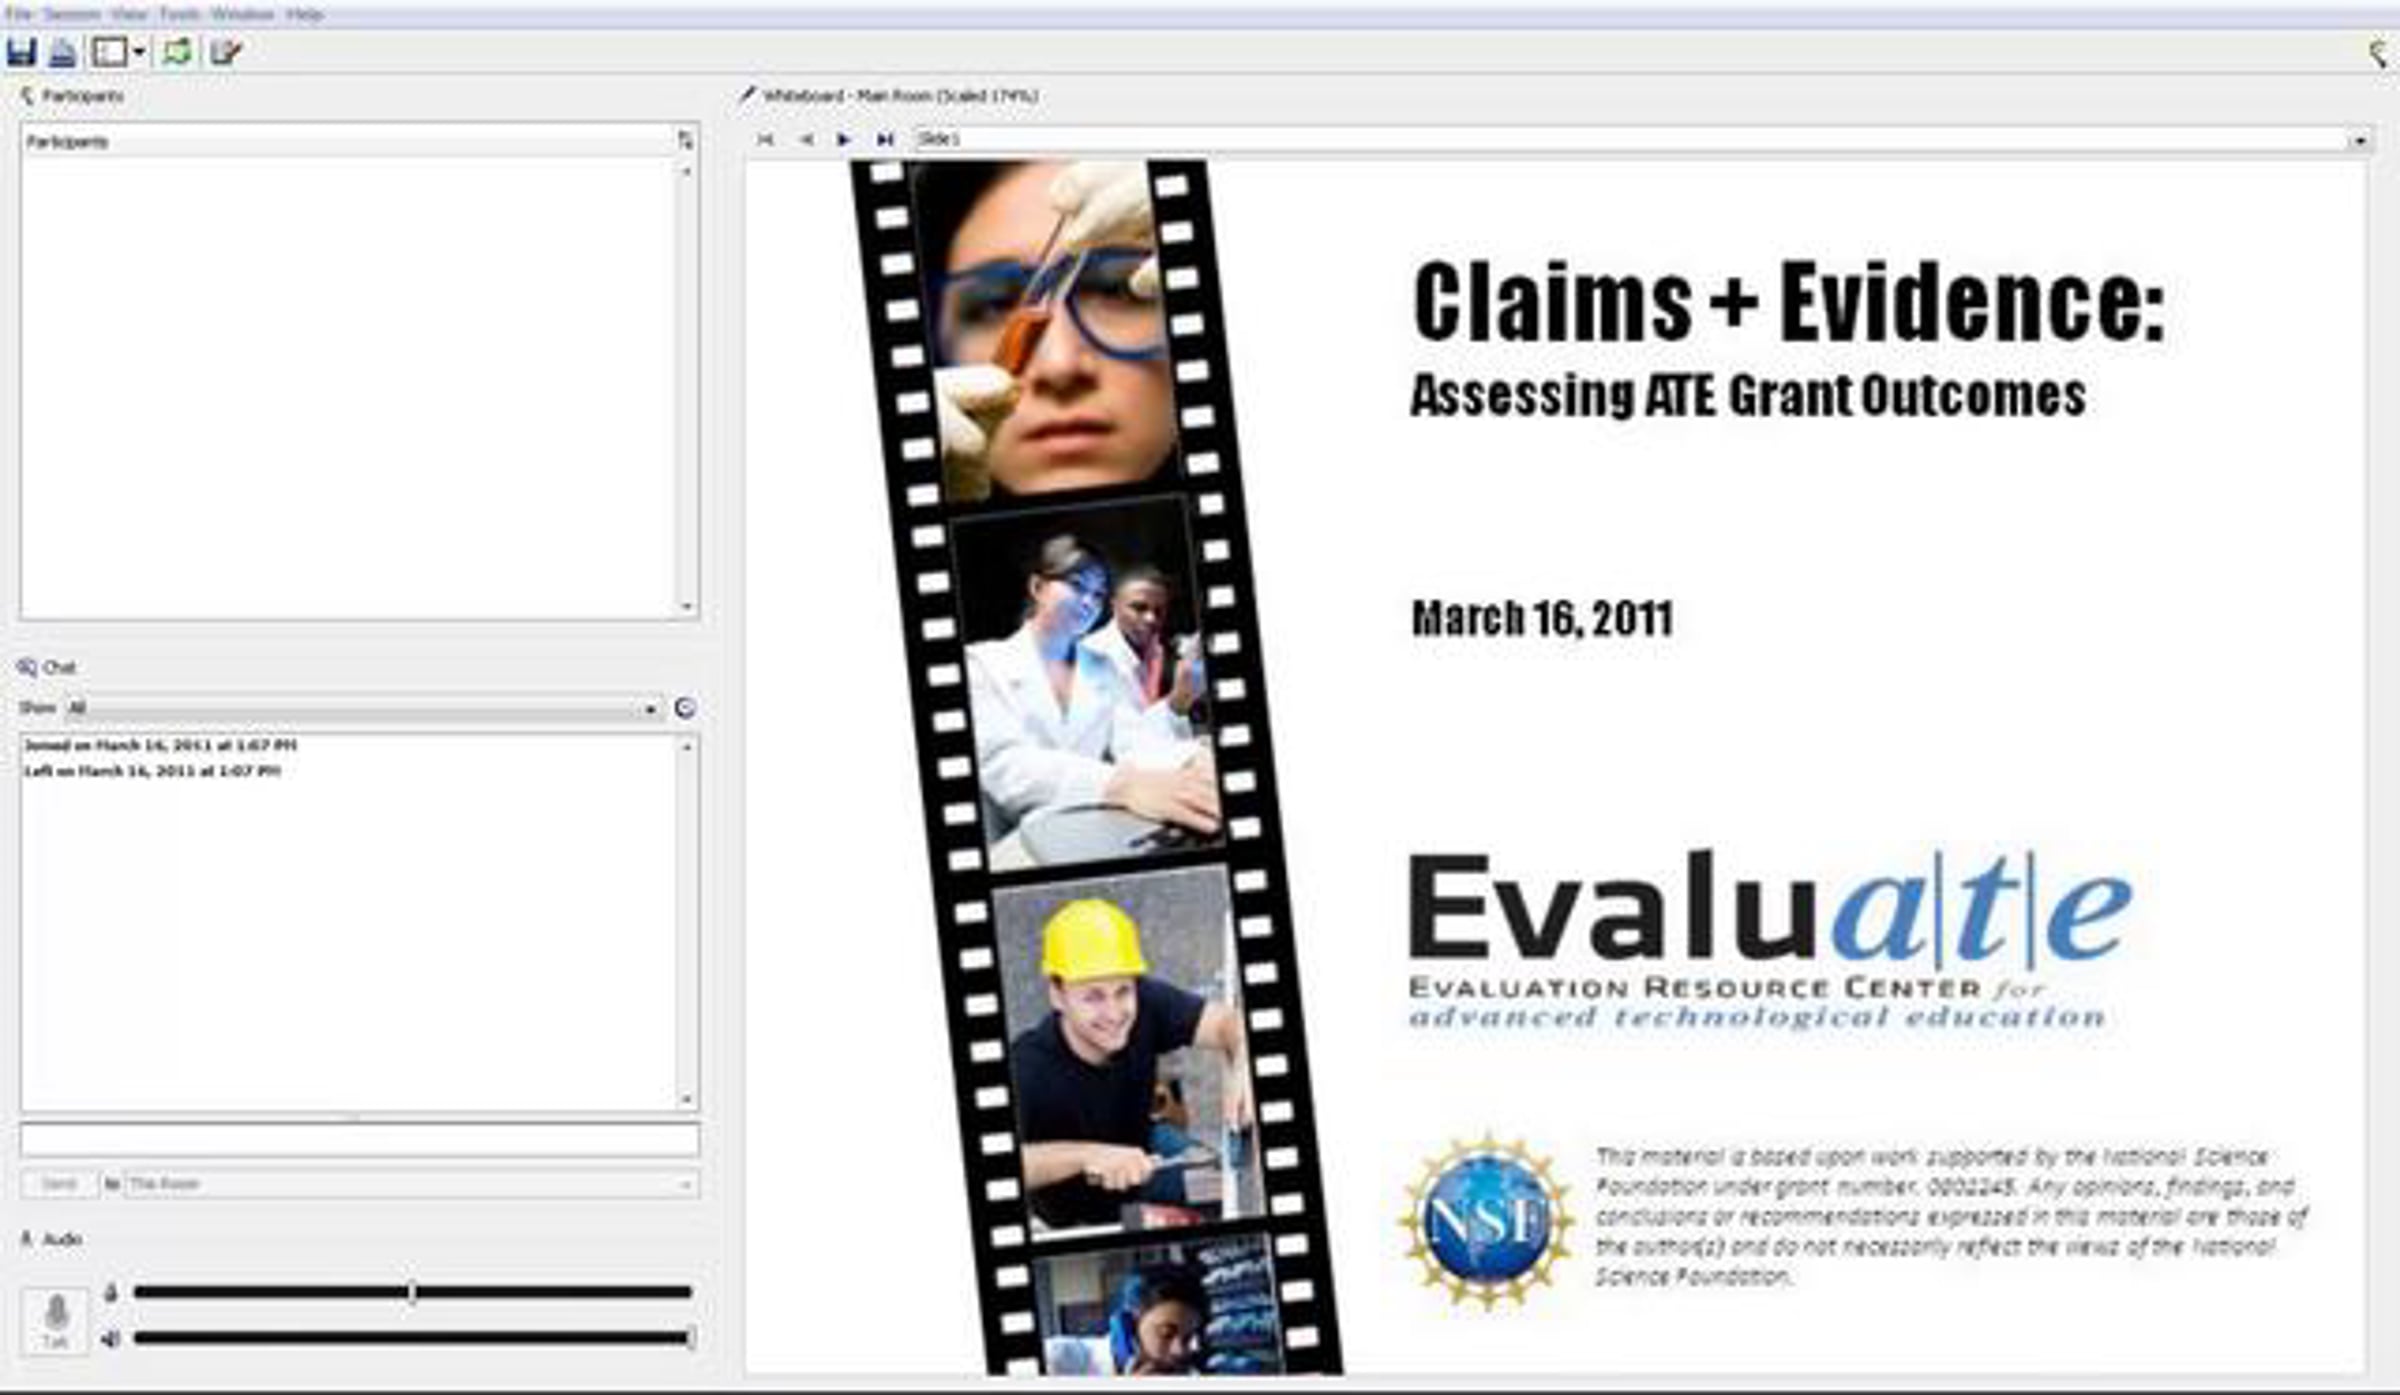Click the layout window icon in toolbar
The width and height of the screenshot is (2400, 1395).
point(110,52)
